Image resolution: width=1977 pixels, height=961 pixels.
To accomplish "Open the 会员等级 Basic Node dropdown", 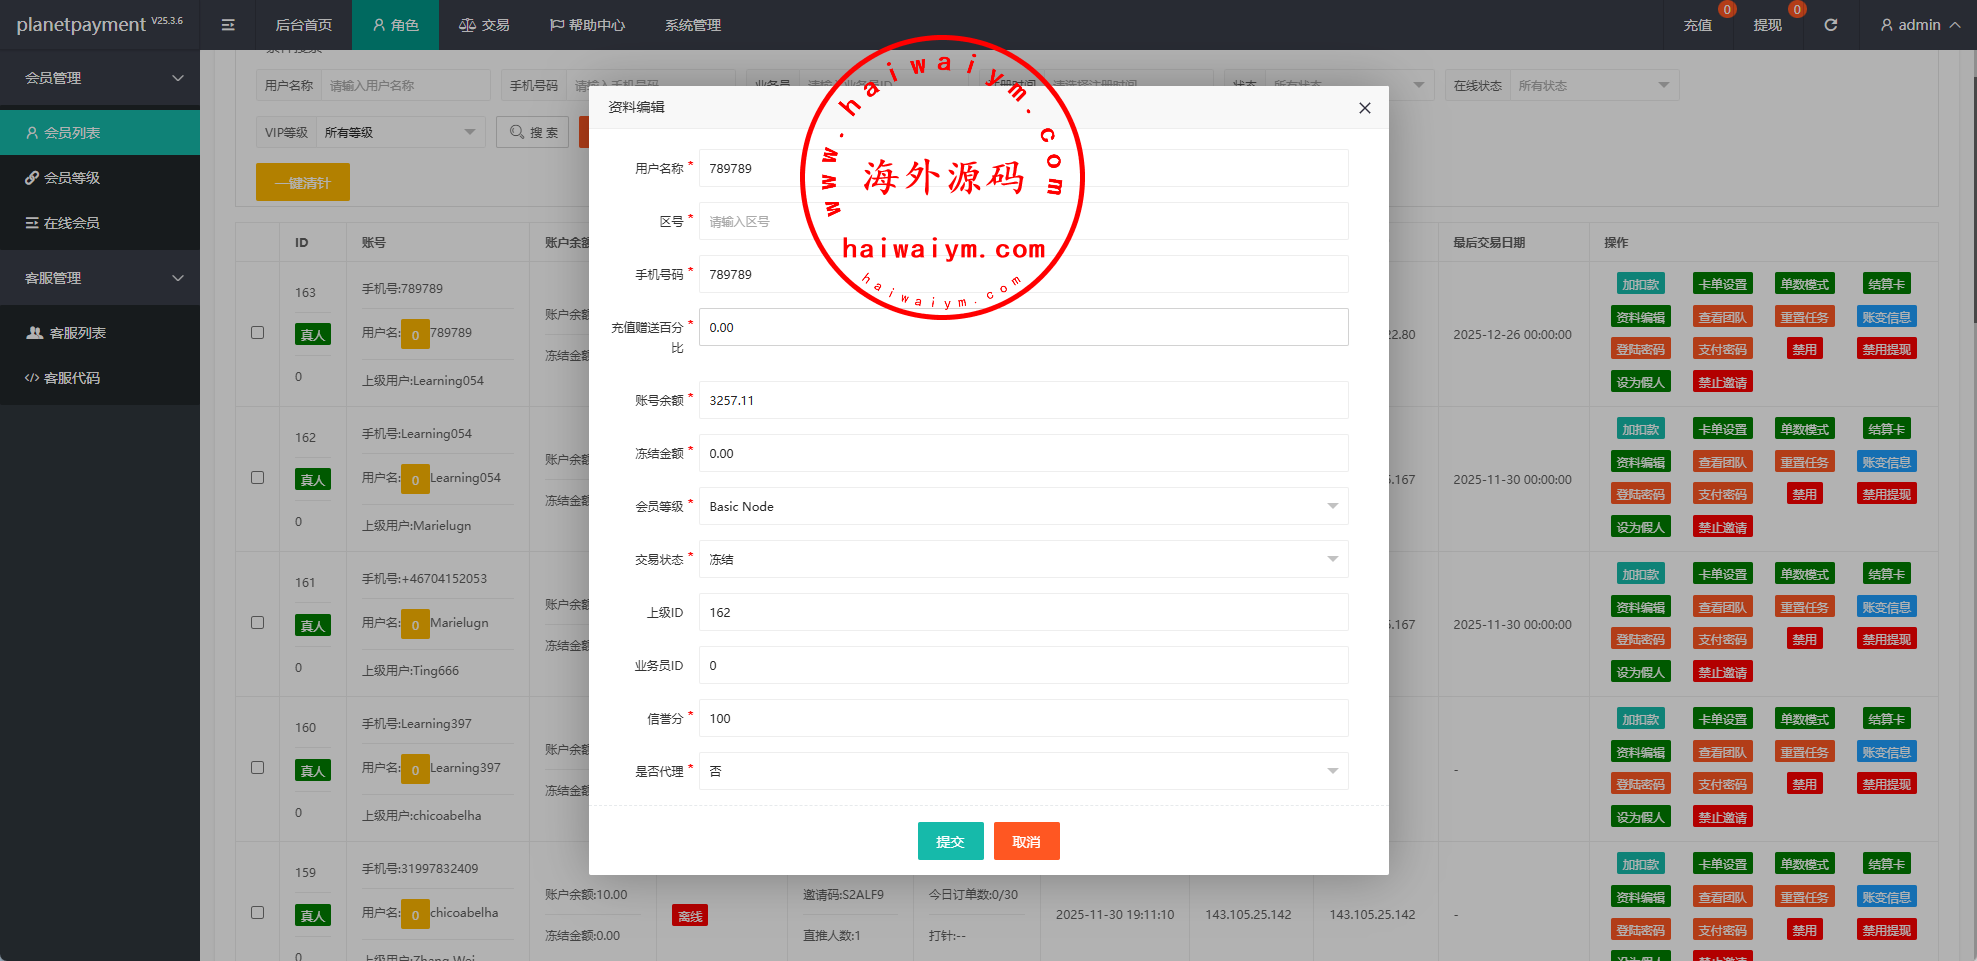I will pyautogui.click(x=1022, y=506).
